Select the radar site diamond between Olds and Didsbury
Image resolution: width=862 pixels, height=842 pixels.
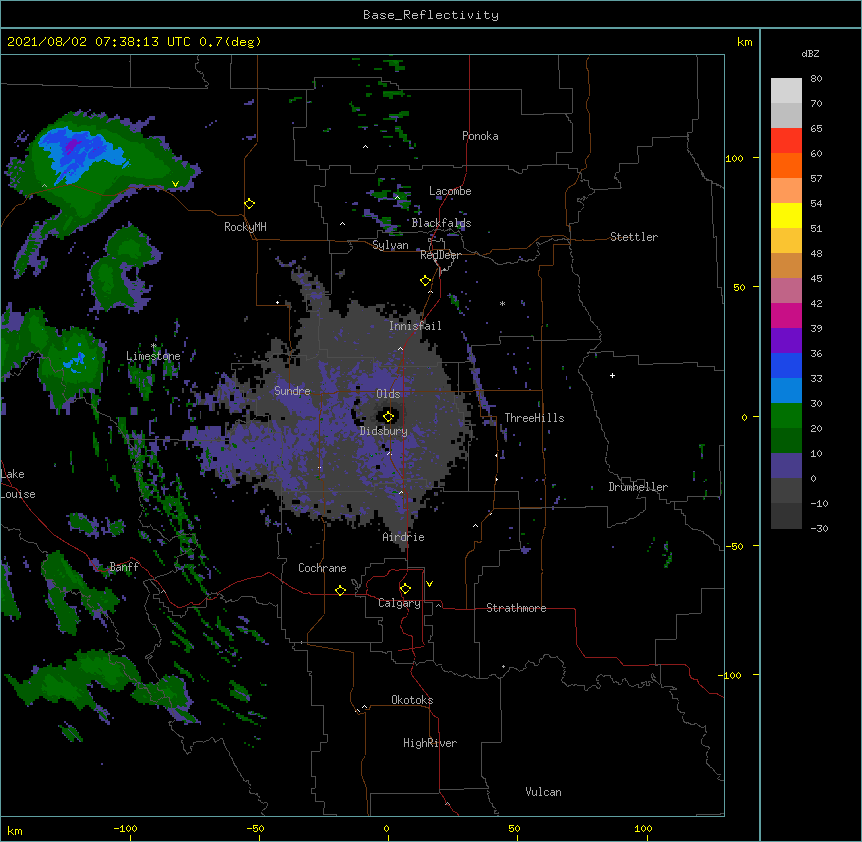(389, 416)
